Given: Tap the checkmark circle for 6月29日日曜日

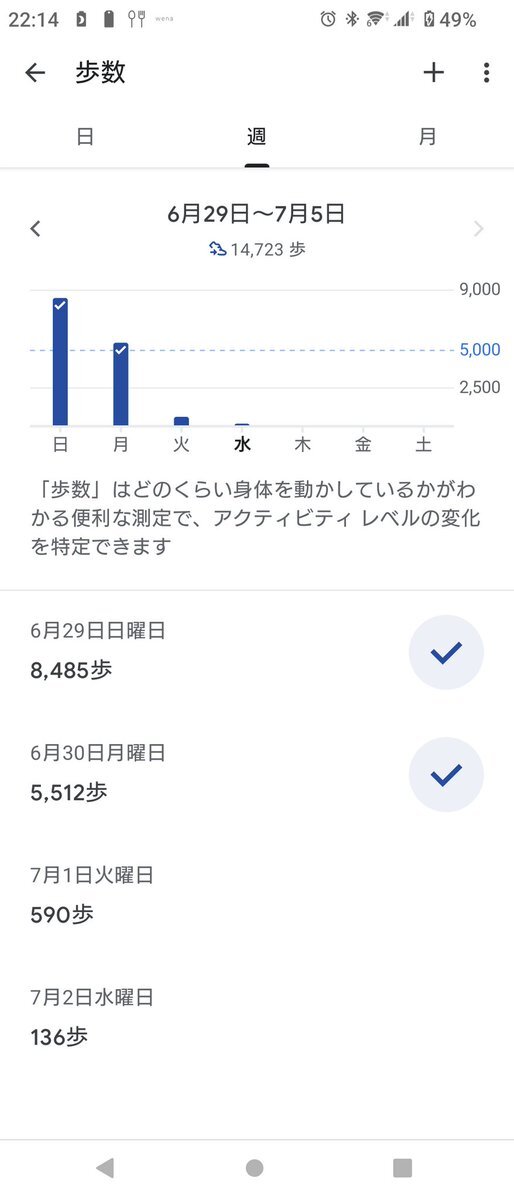Looking at the screenshot, I should click(446, 652).
